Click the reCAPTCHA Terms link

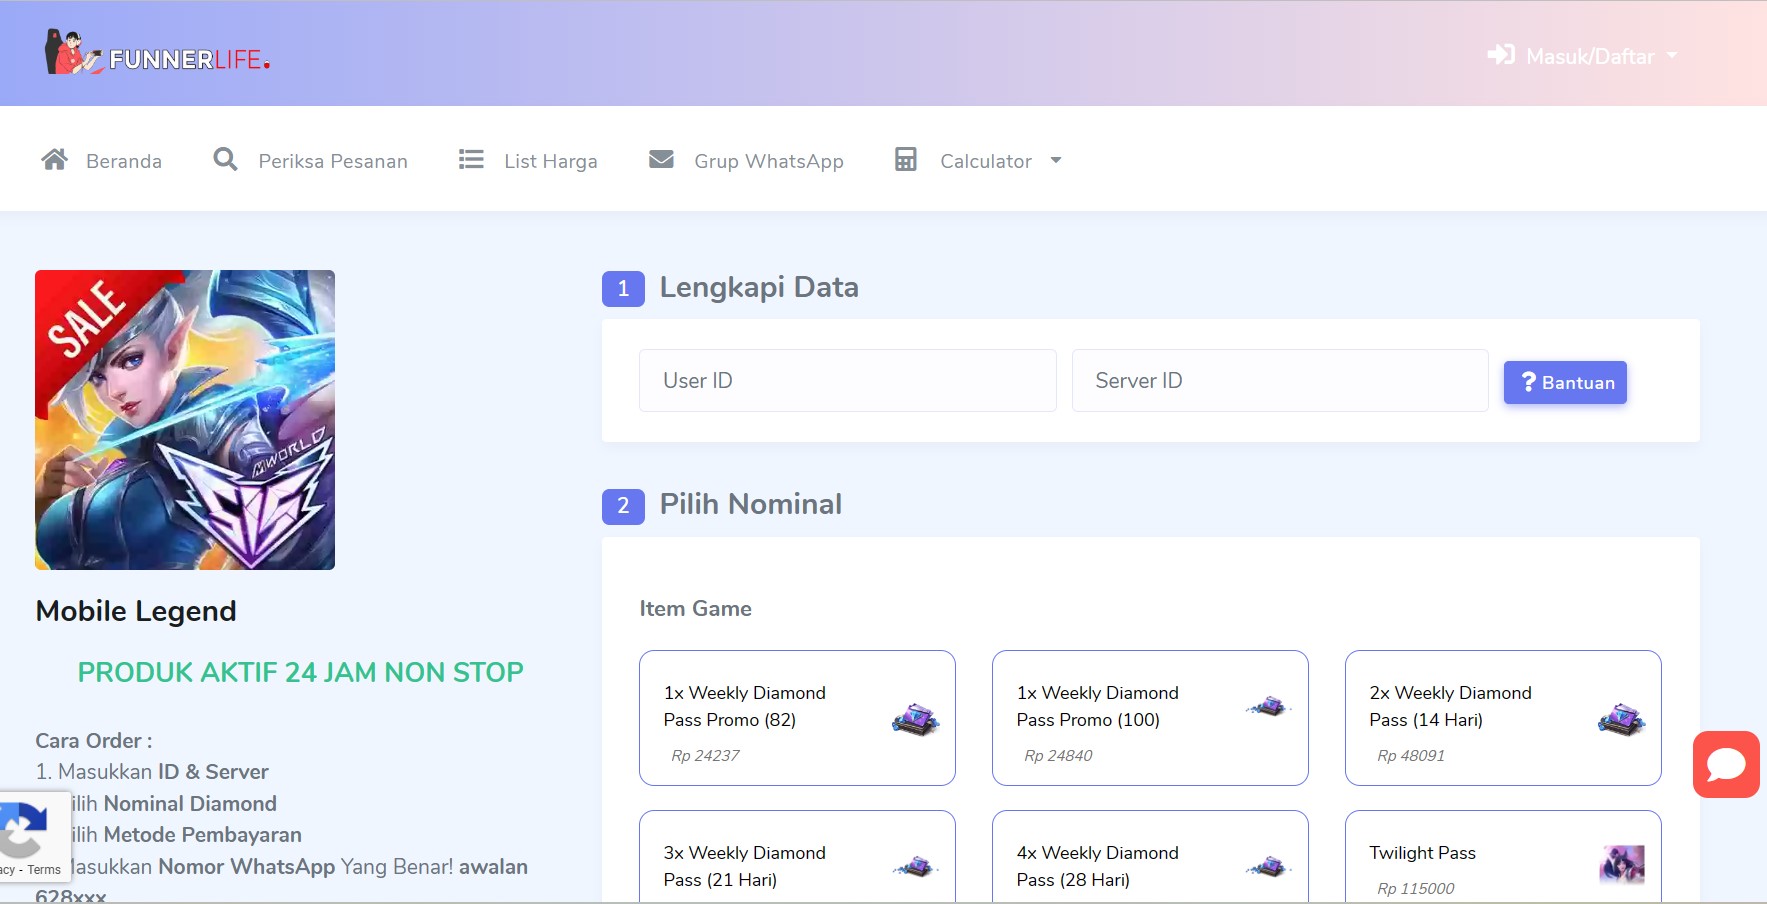coord(44,870)
